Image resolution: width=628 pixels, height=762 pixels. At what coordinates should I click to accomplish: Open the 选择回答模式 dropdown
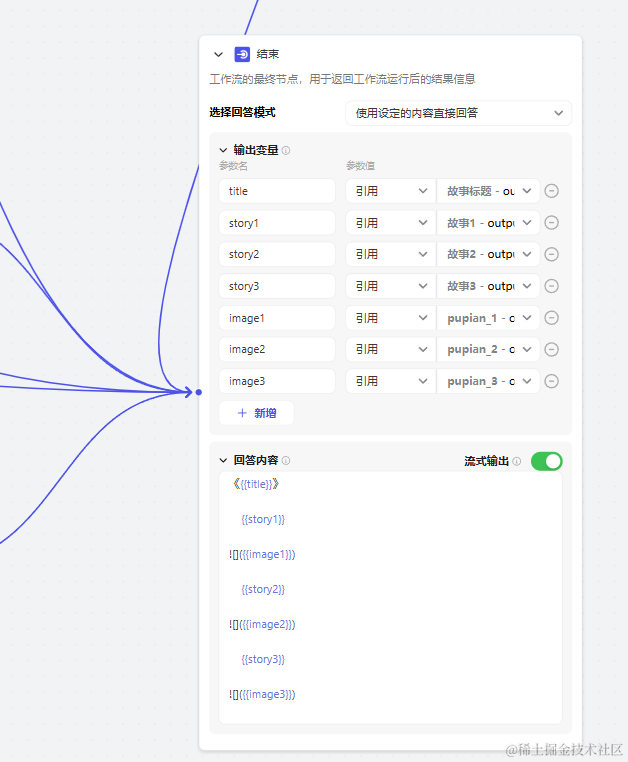coord(458,113)
